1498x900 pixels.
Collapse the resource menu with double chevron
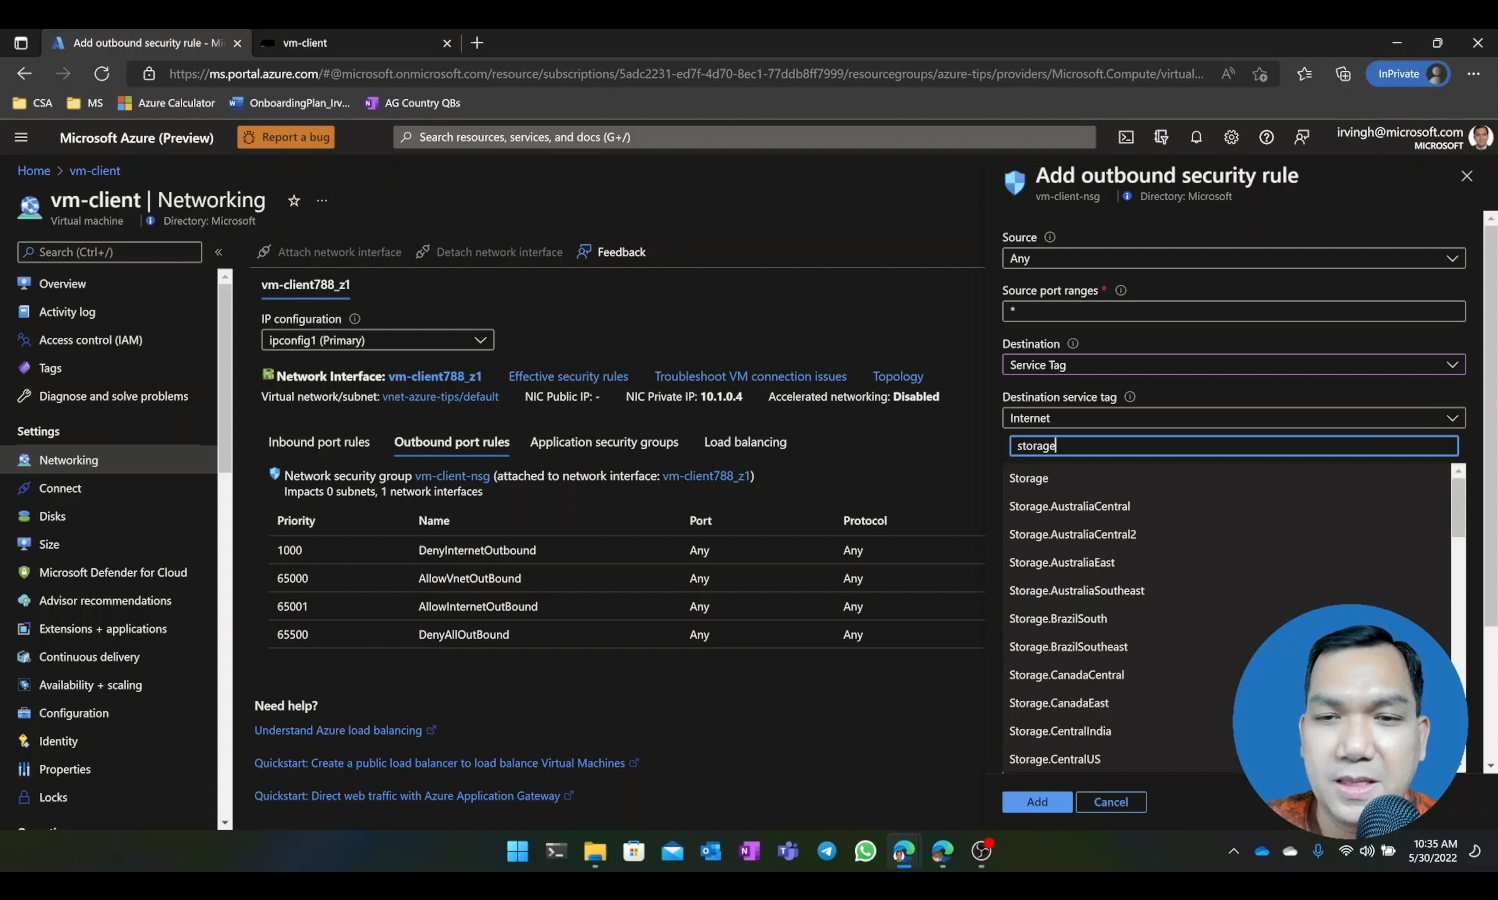[218, 252]
